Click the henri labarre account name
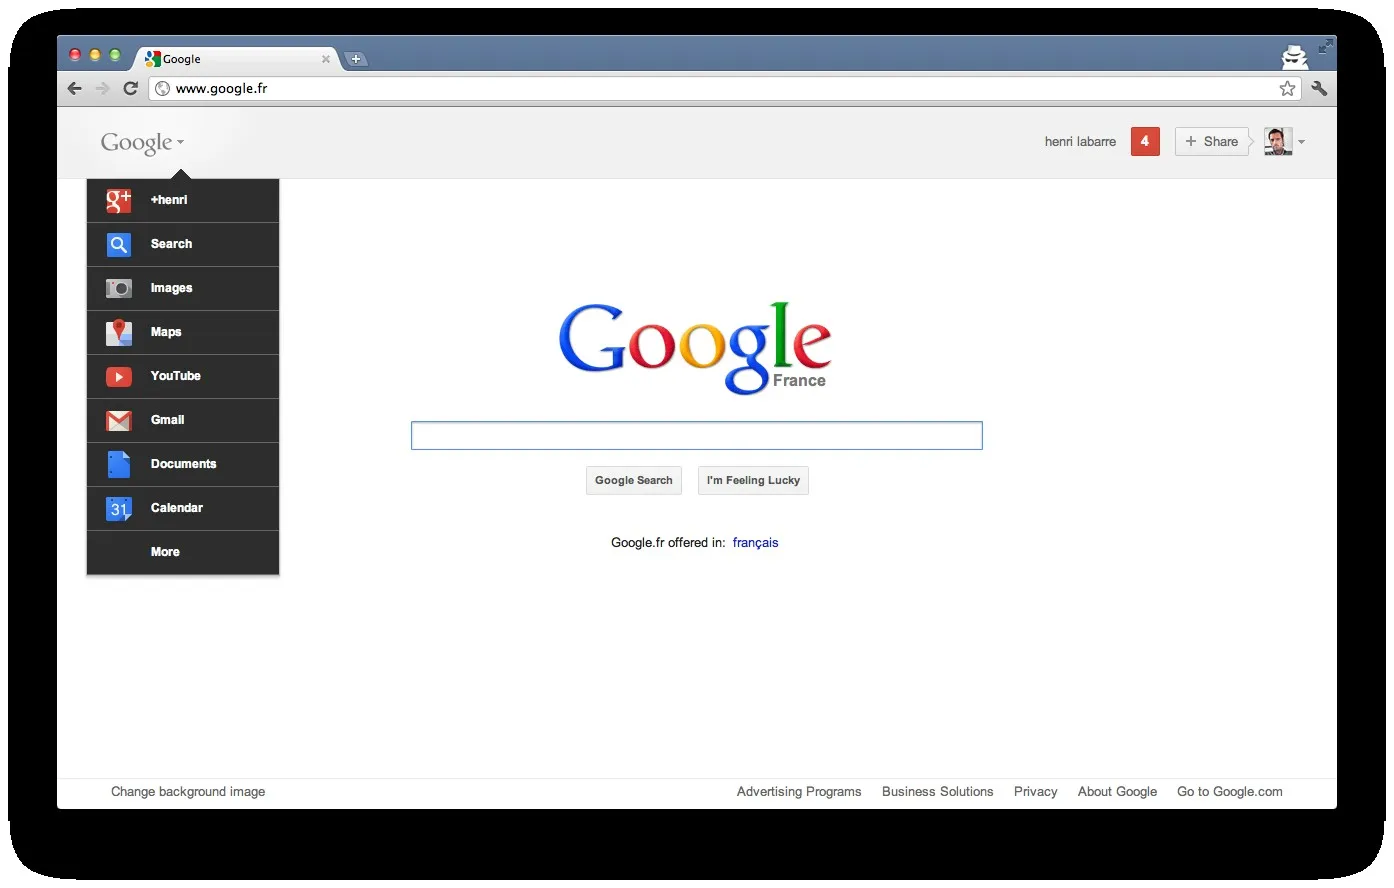The width and height of the screenshot is (1394, 888). [x=1080, y=142]
